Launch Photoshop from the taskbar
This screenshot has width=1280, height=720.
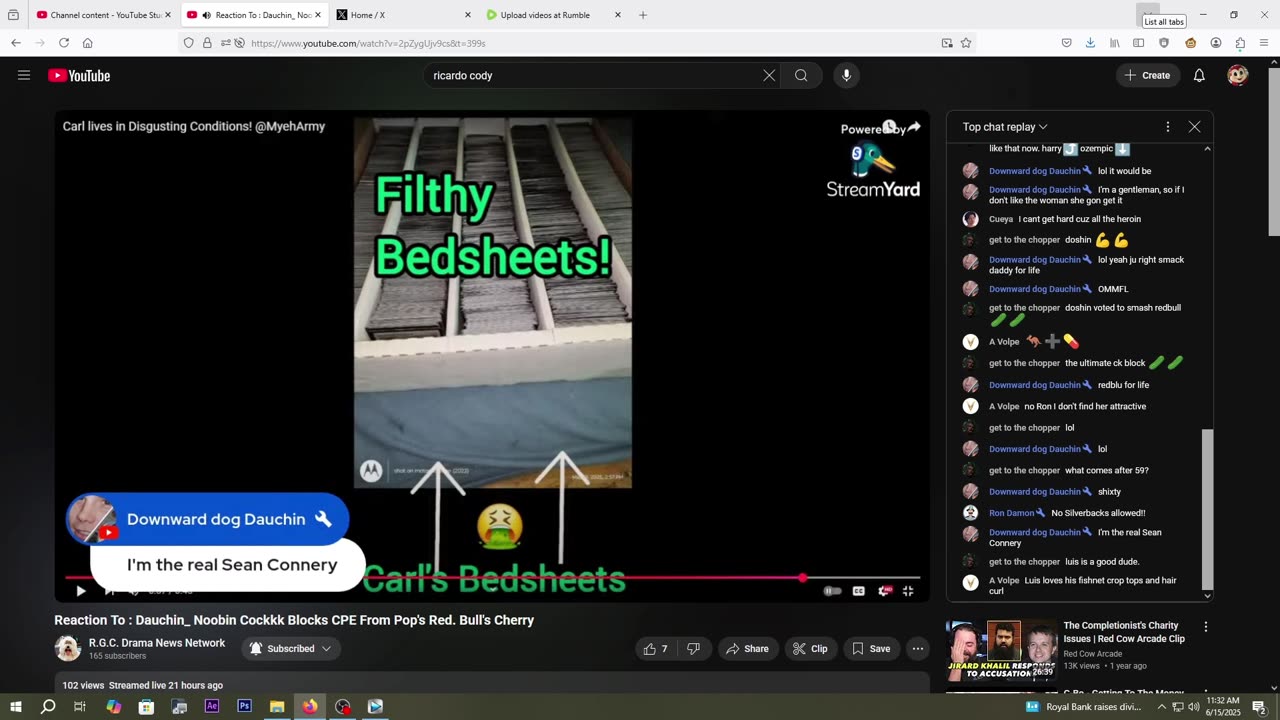[244, 706]
